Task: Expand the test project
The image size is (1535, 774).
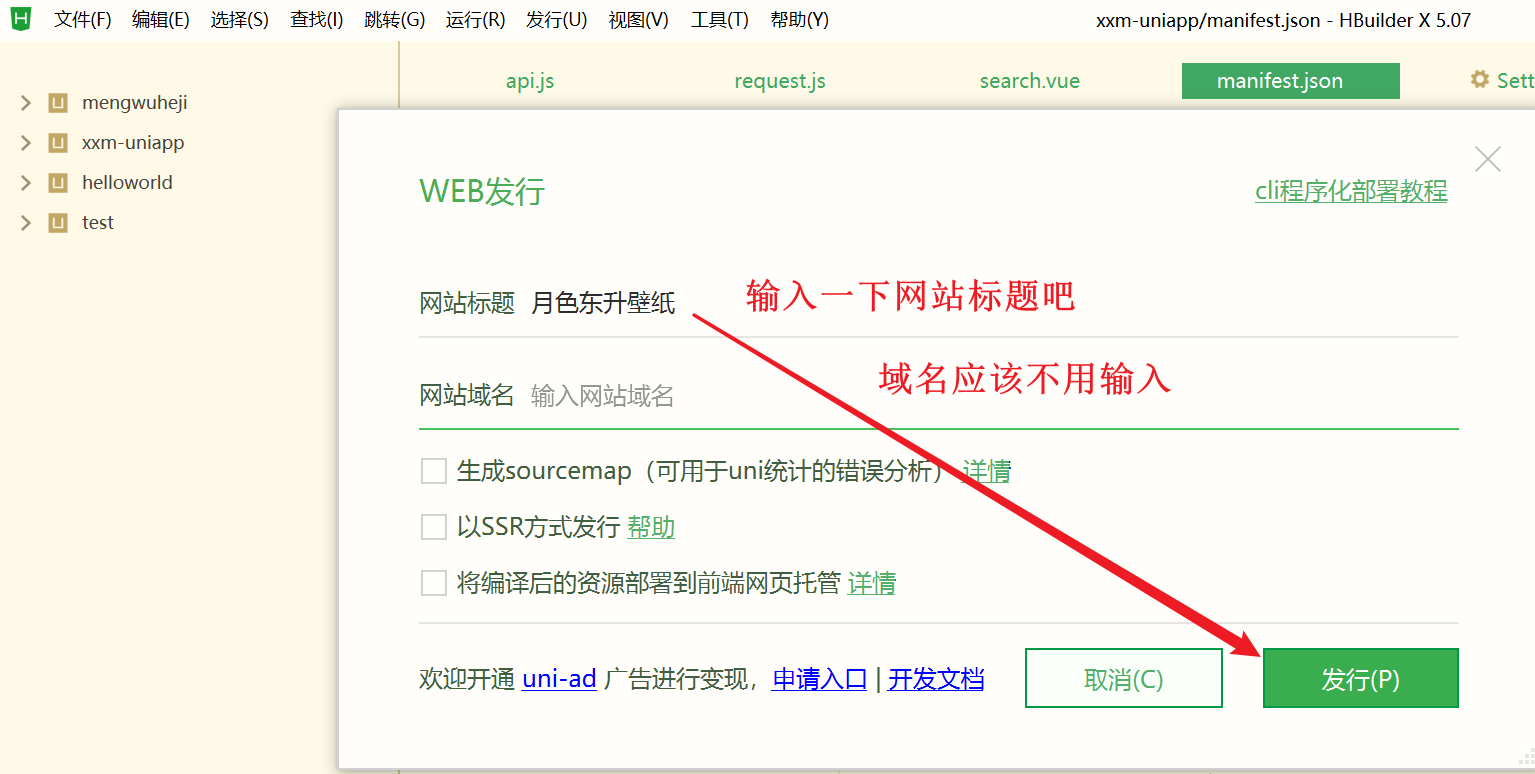Action: pyautogui.click(x=26, y=223)
